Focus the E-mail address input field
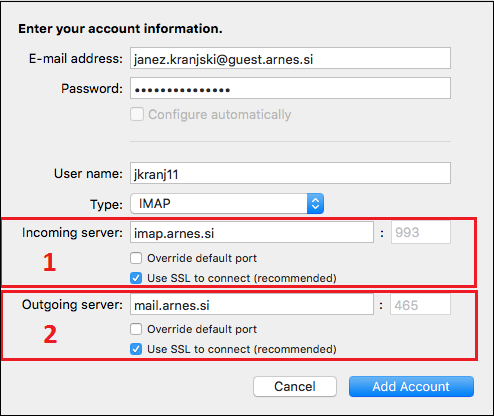 tap(290, 58)
